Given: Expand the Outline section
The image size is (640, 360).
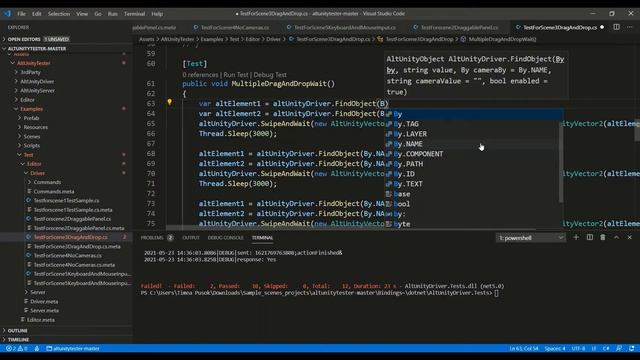Looking at the screenshot, I should pos(18,331).
